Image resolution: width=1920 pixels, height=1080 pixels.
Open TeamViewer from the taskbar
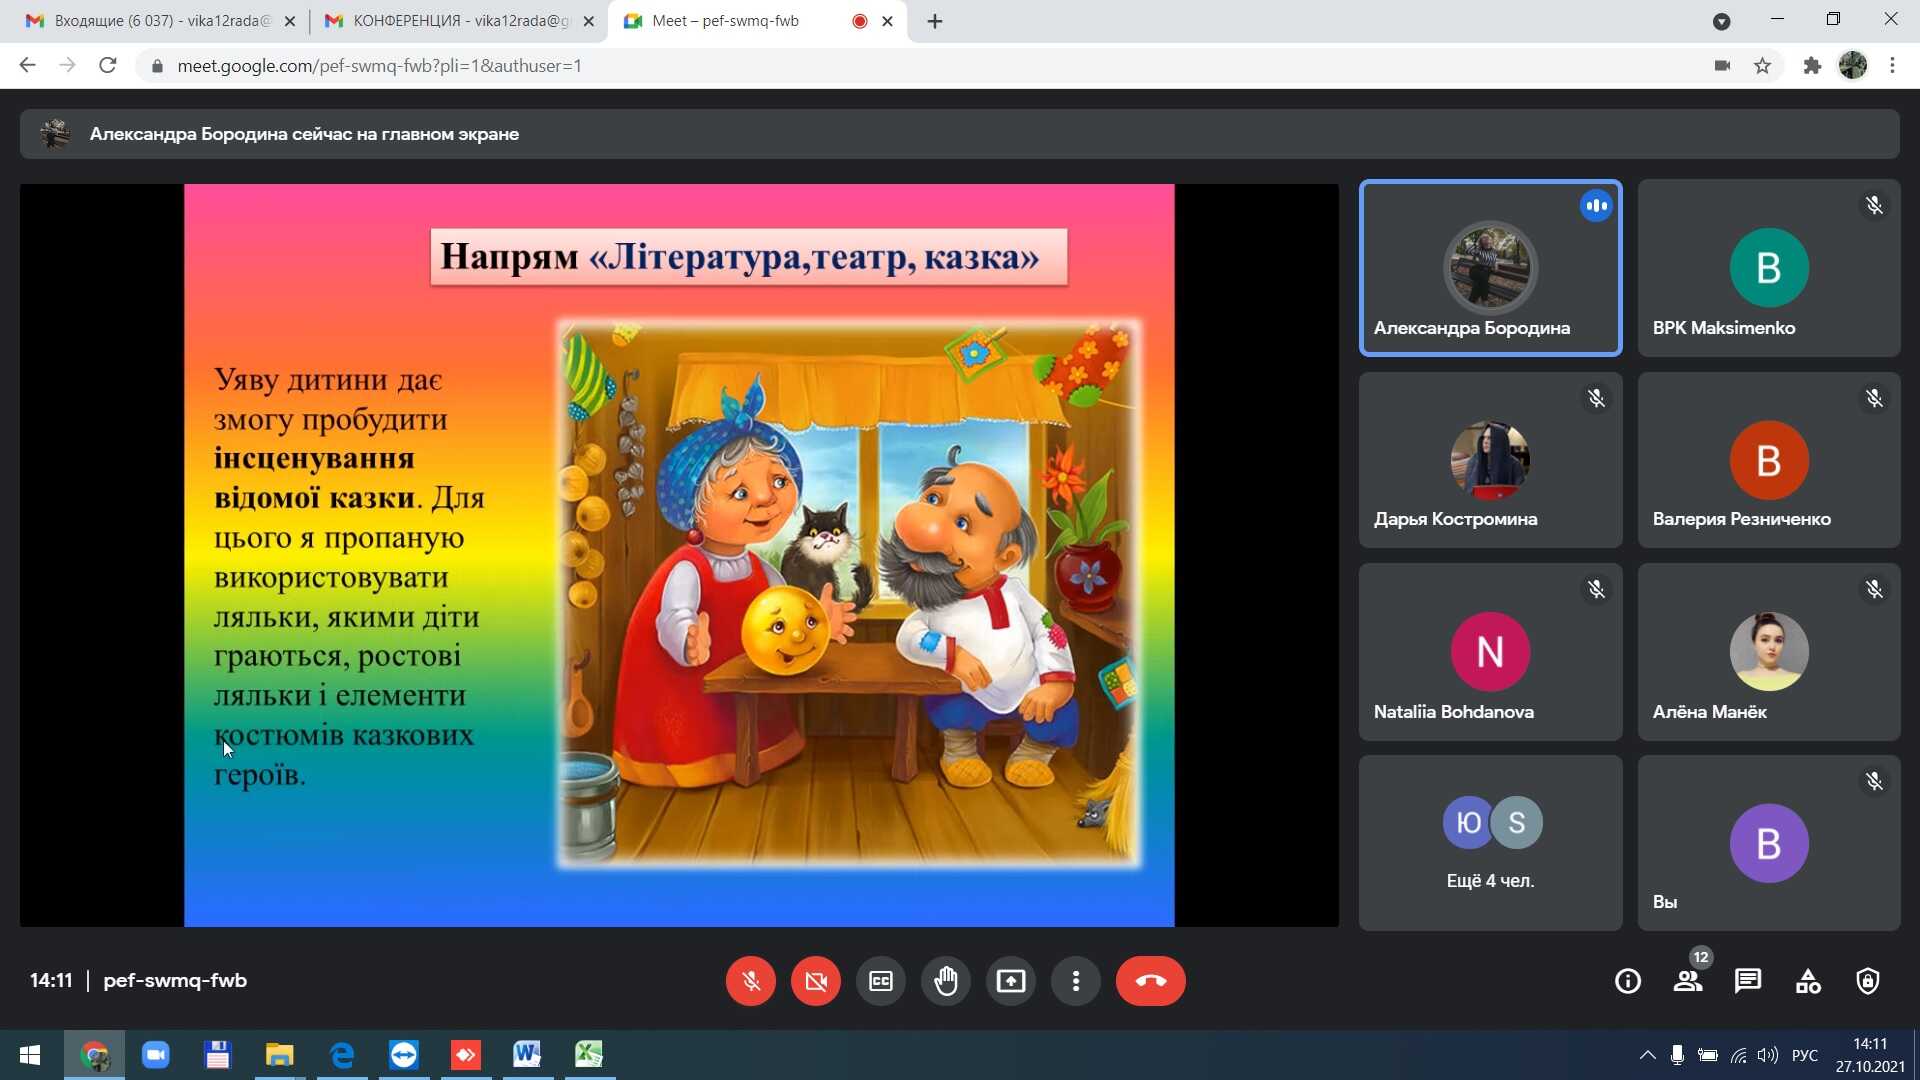(x=404, y=1055)
